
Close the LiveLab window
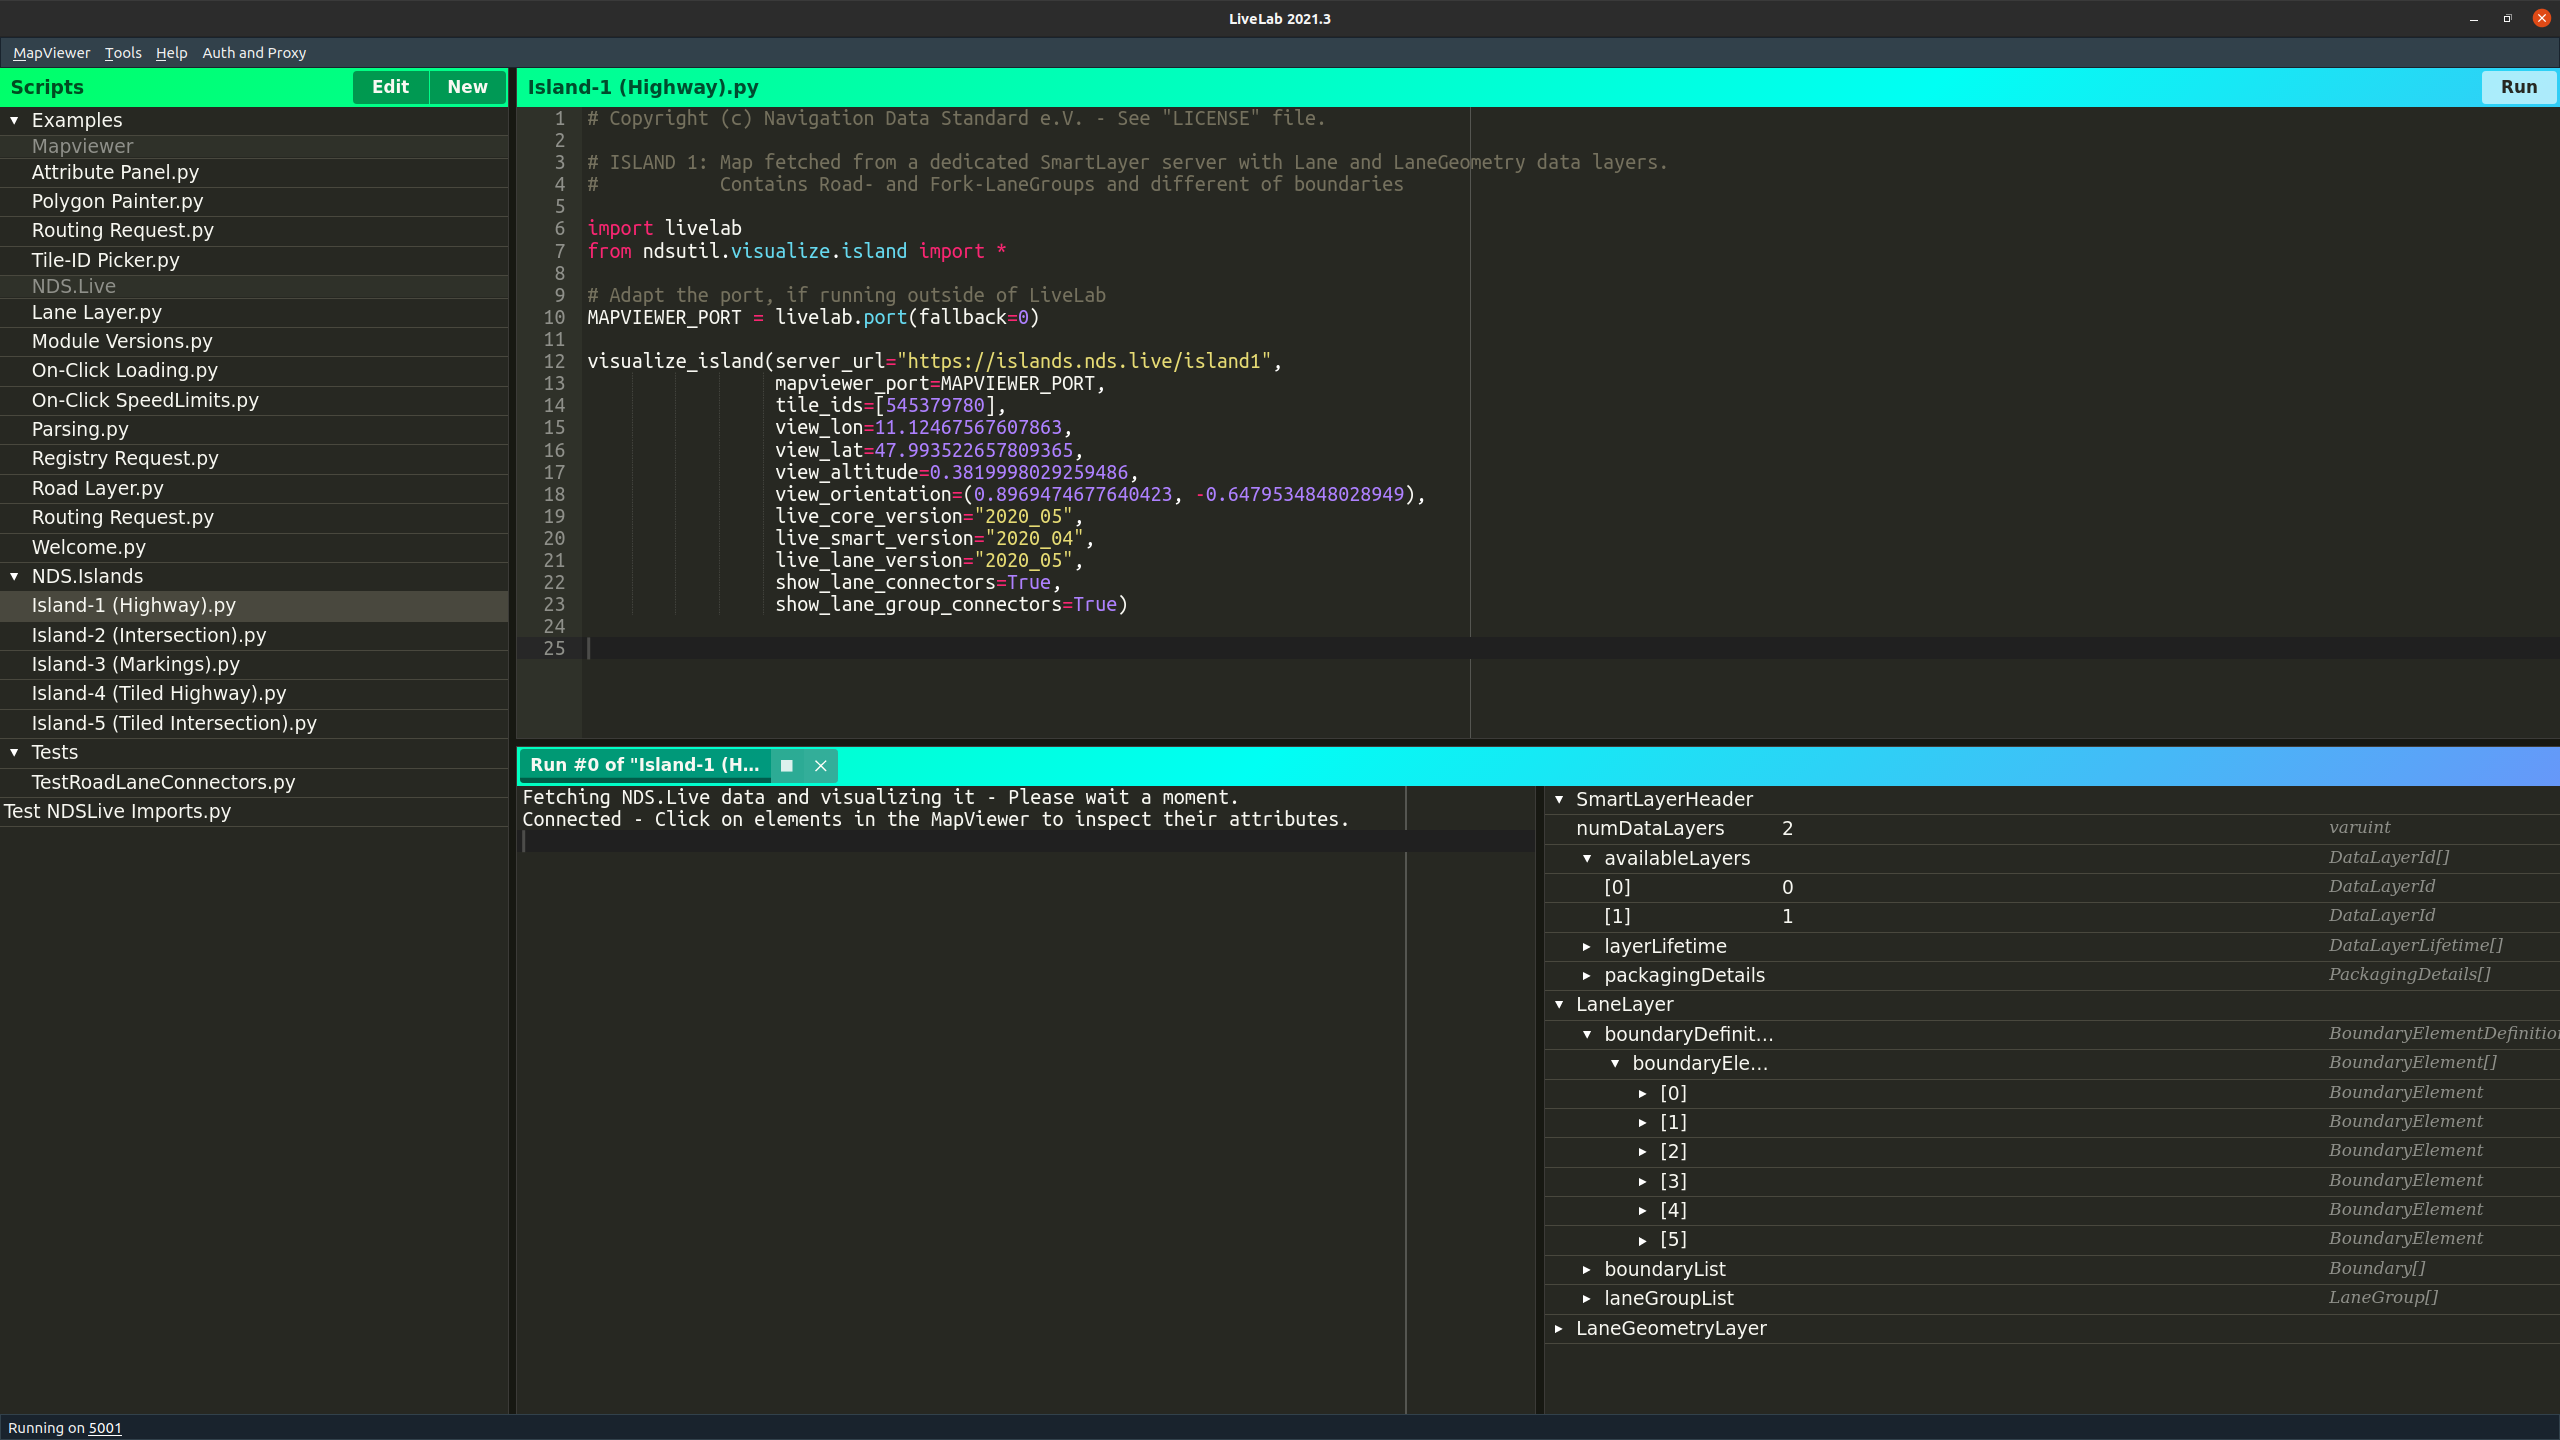(2541, 18)
